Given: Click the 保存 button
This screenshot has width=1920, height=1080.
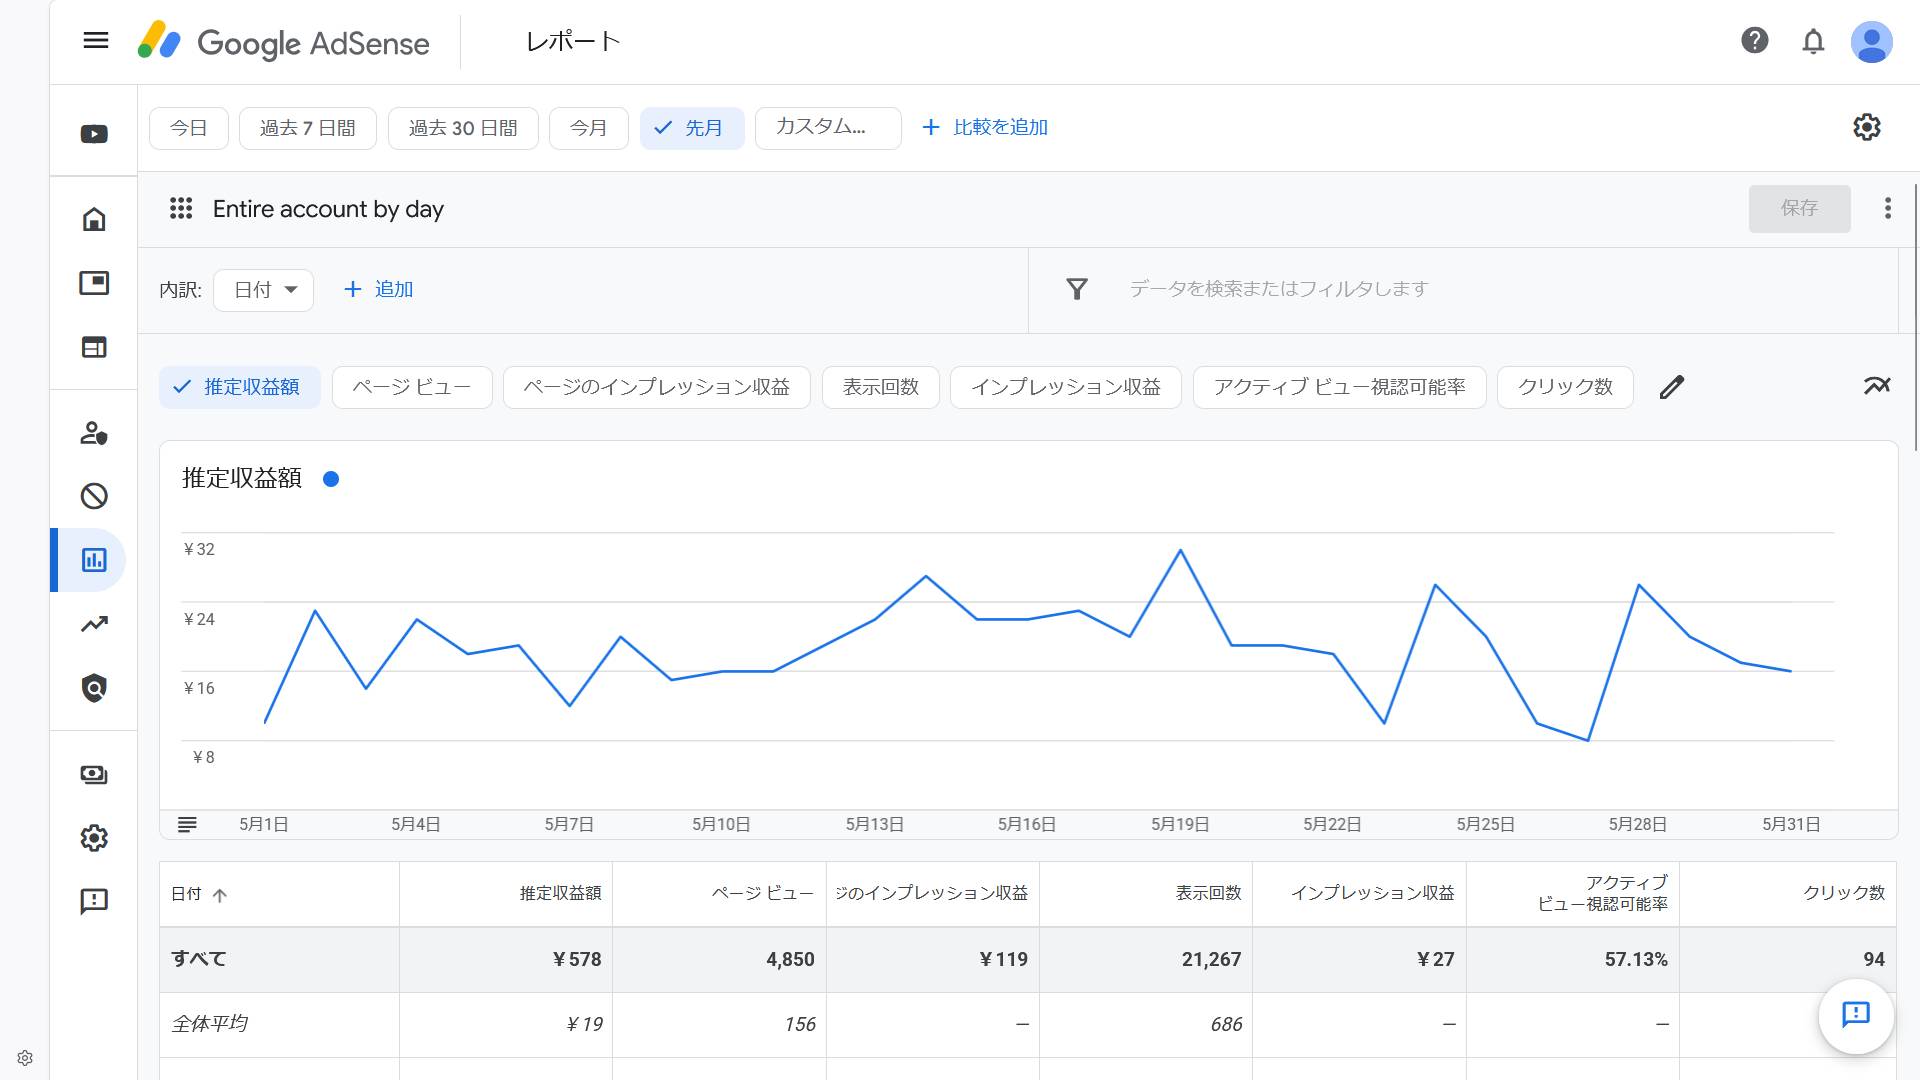Looking at the screenshot, I should tap(1799, 208).
